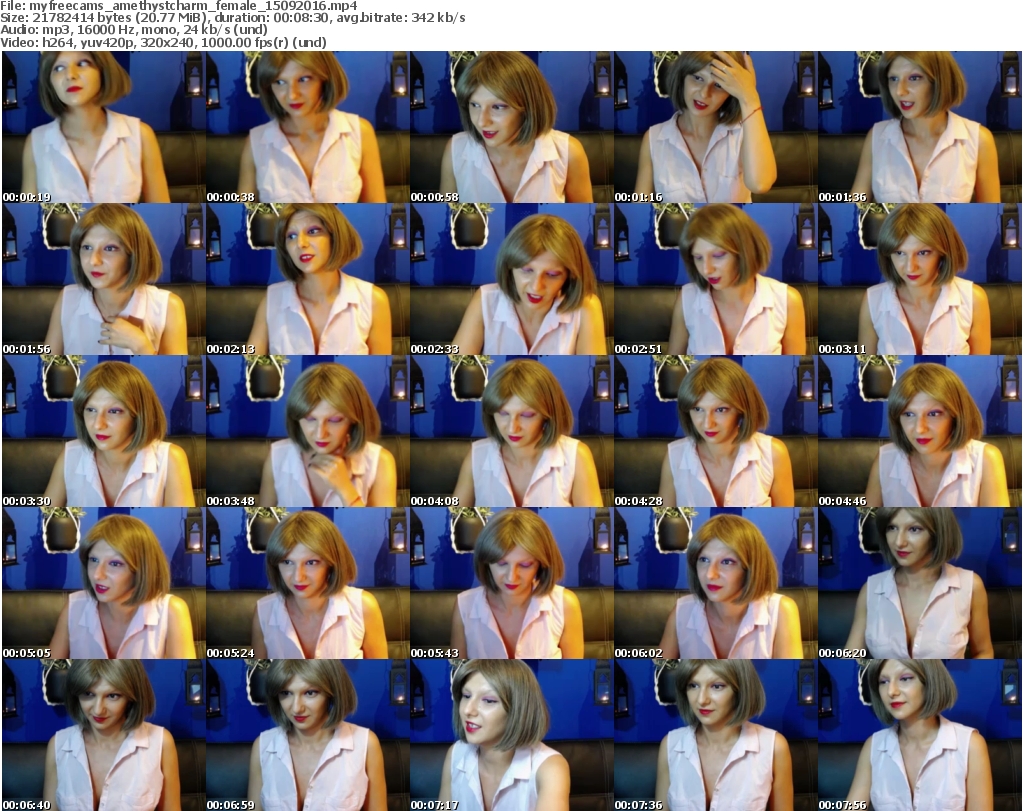Click the Video line mentioning h264, 320x240
The height and width of the screenshot is (811, 1024).
click(x=163, y=42)
